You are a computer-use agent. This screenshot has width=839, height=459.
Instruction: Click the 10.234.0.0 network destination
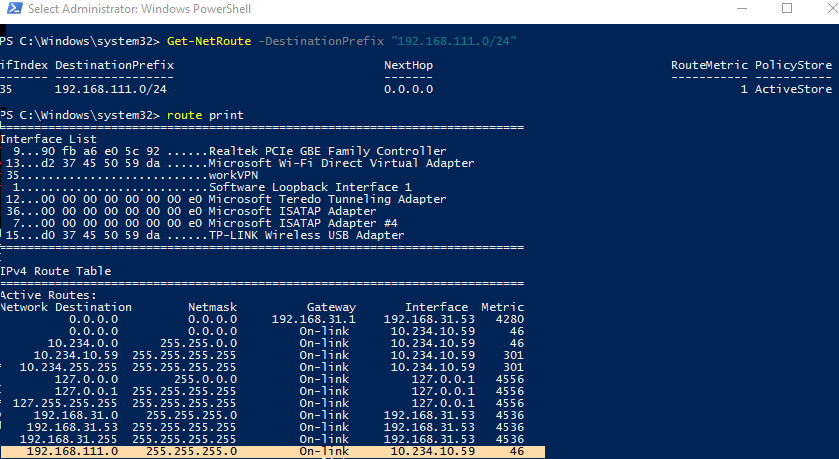pos(83,343)
